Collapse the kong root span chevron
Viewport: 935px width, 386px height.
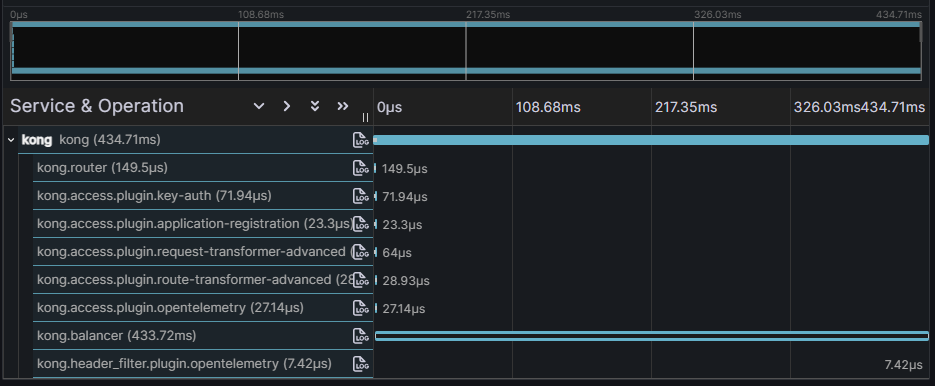(11, 140)
